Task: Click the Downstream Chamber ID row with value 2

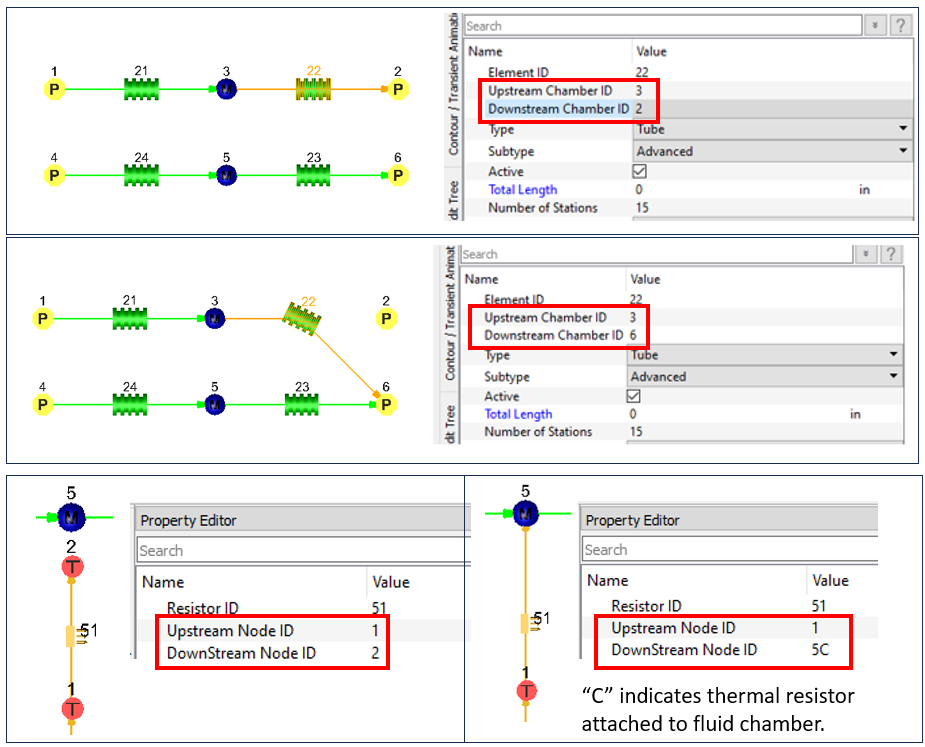Action: click(558, 108)
